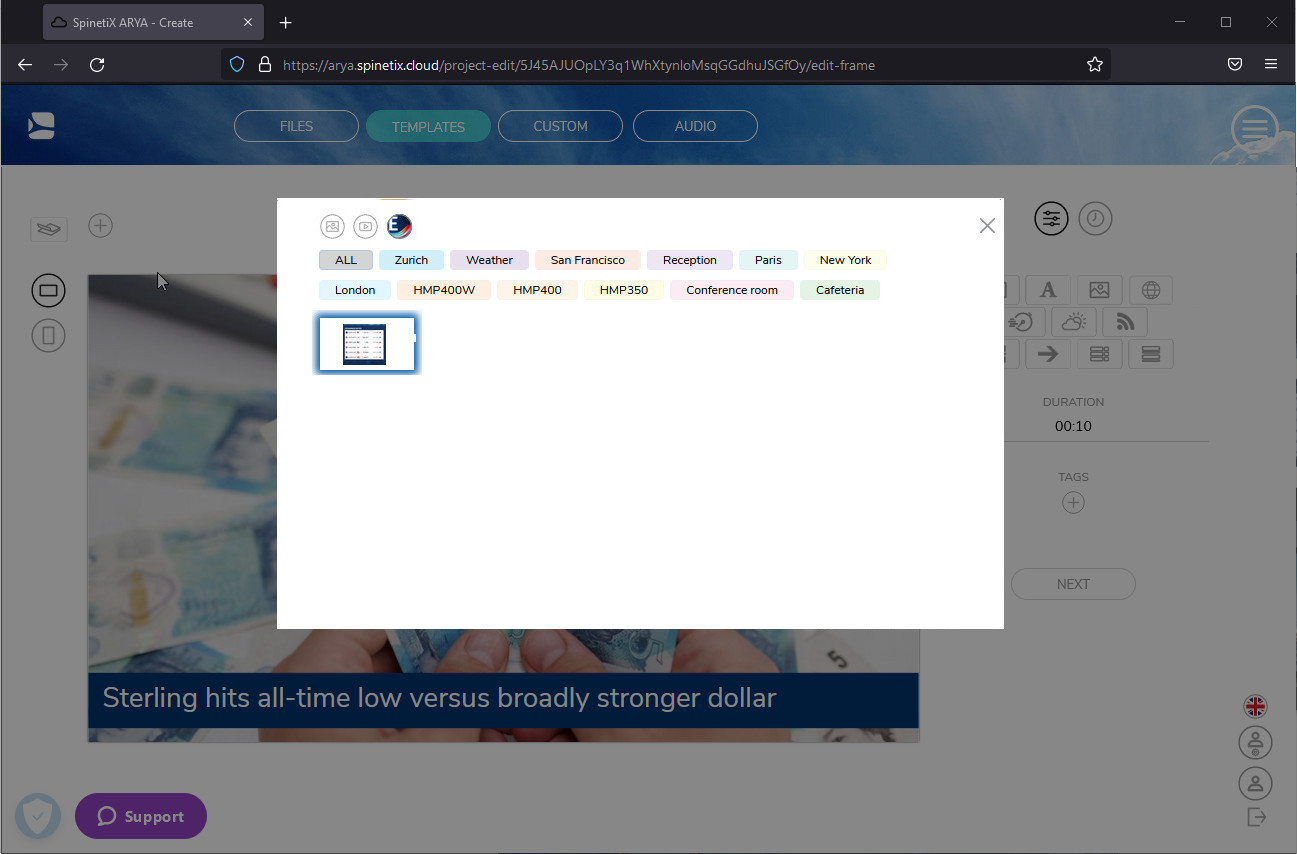Click the NEXT button

pyautogui.click(x=1073, y=584)
